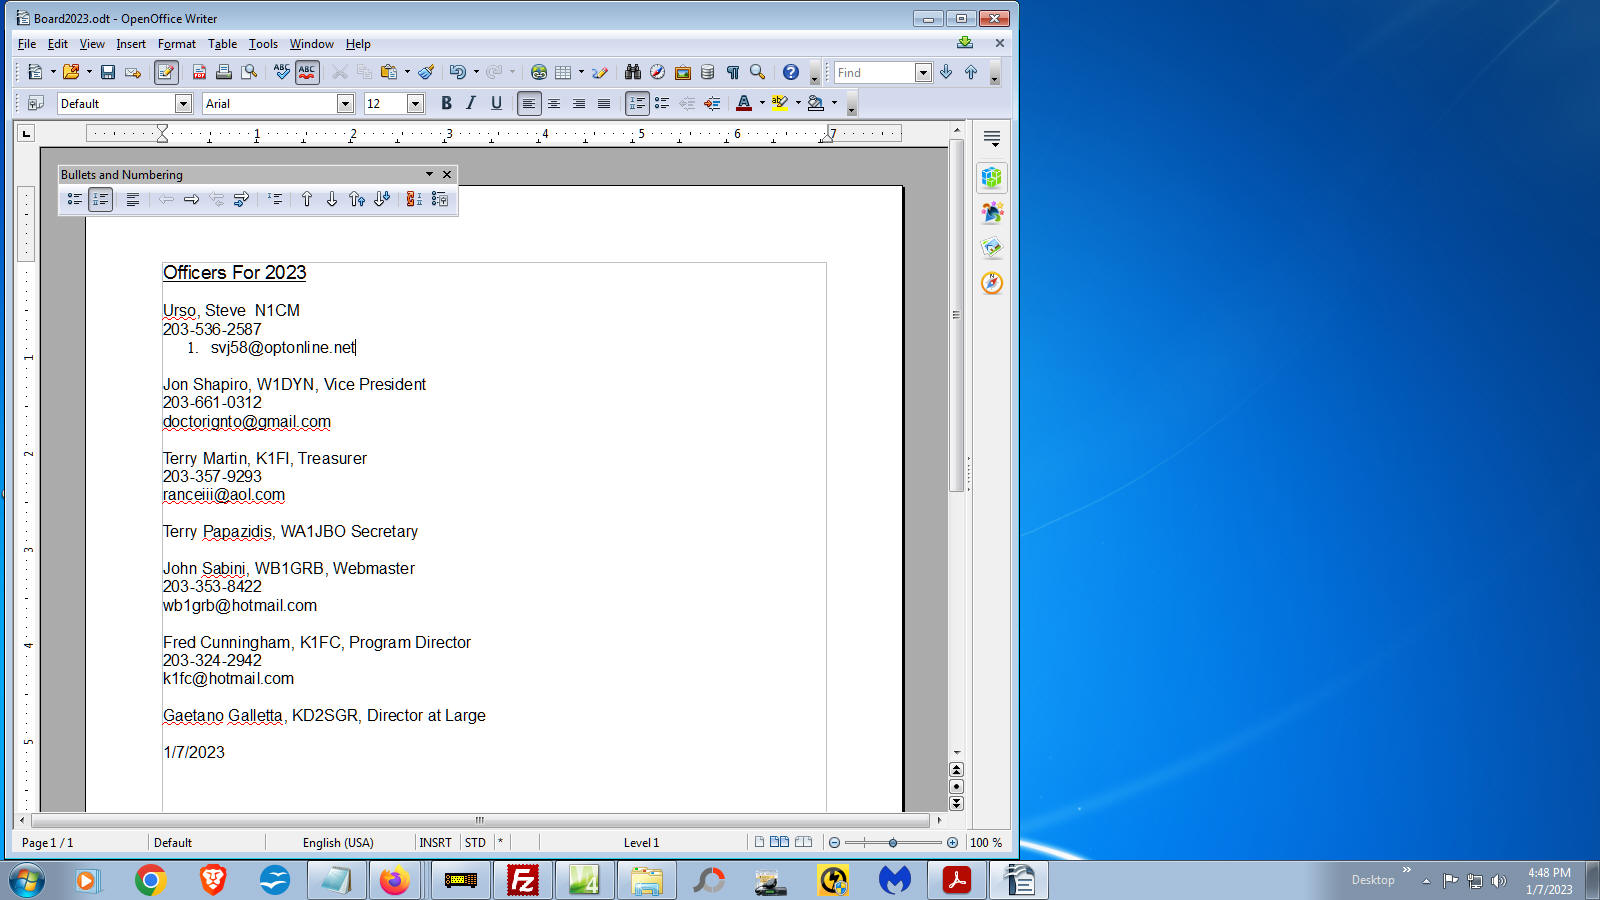1600x900 pixels.
Task: Click the Zoom In plus button
Action: [x=952, y=843]
